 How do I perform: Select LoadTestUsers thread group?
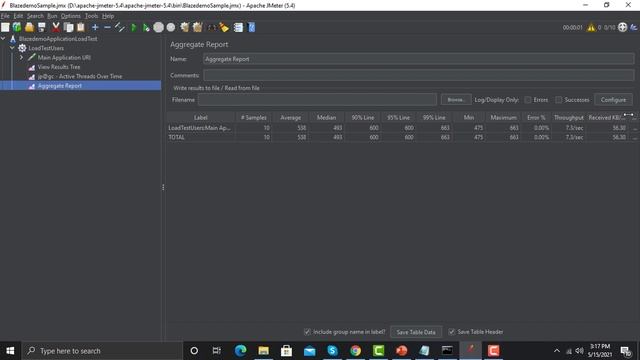(46, 48)
